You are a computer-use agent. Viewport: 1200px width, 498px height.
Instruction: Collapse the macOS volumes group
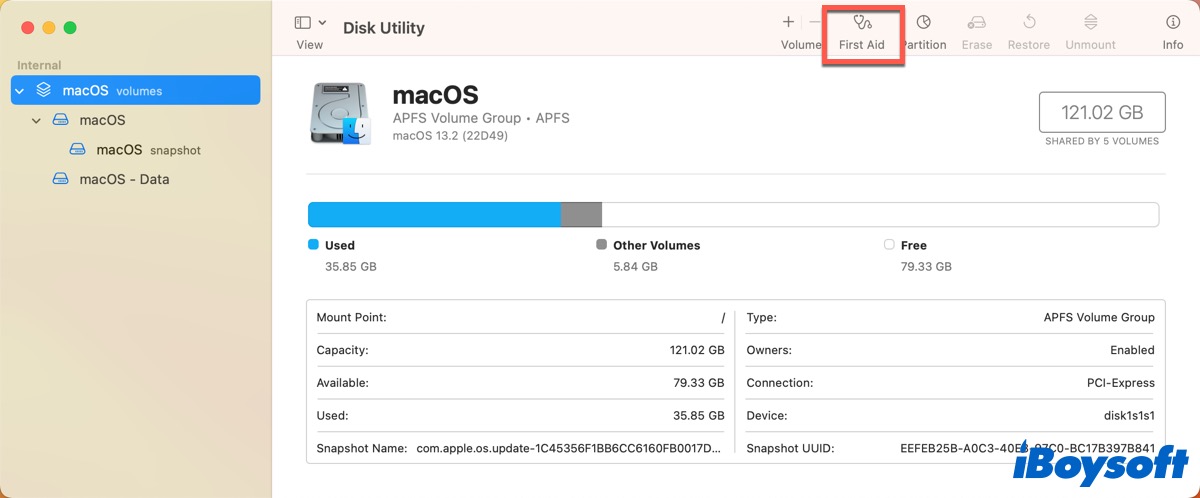(x=19, y=90)
